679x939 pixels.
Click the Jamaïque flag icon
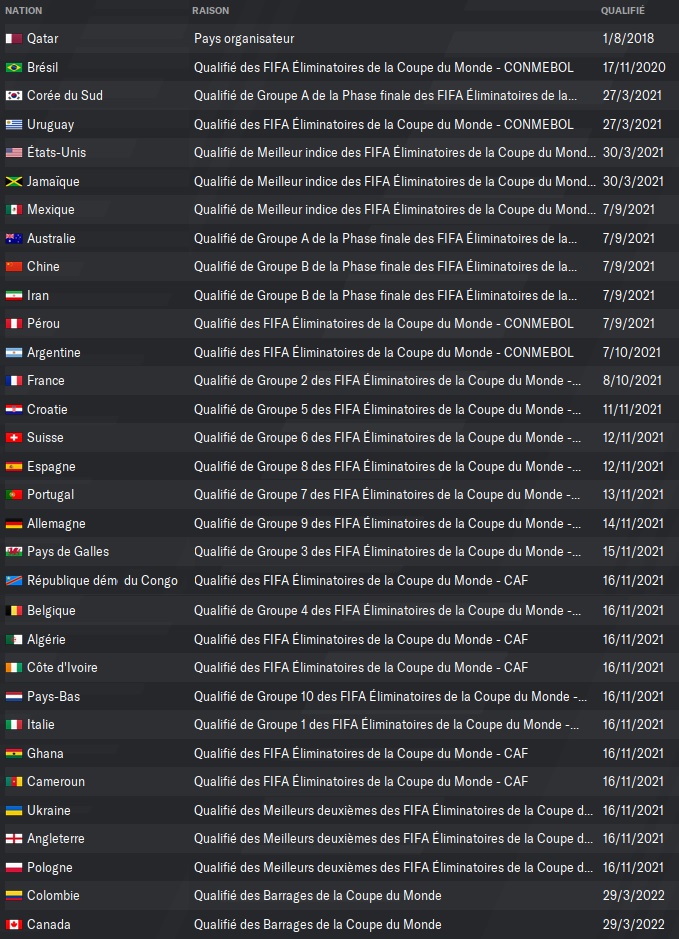(x=14, y=181)
